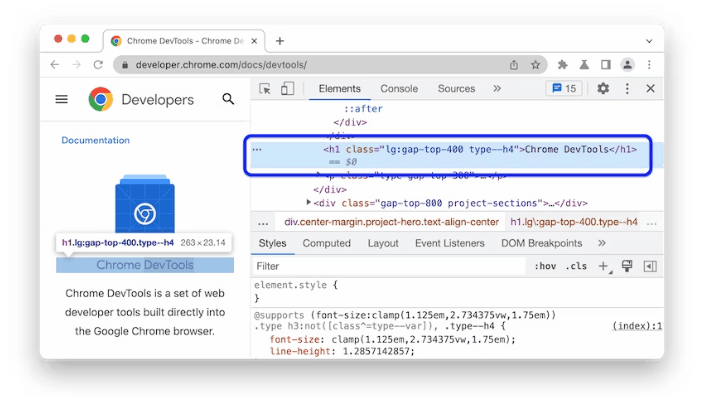Open the Layout pane tab
Image resolution: width=705 pixels, height=397 pixels.
click(x=383, y=243)
